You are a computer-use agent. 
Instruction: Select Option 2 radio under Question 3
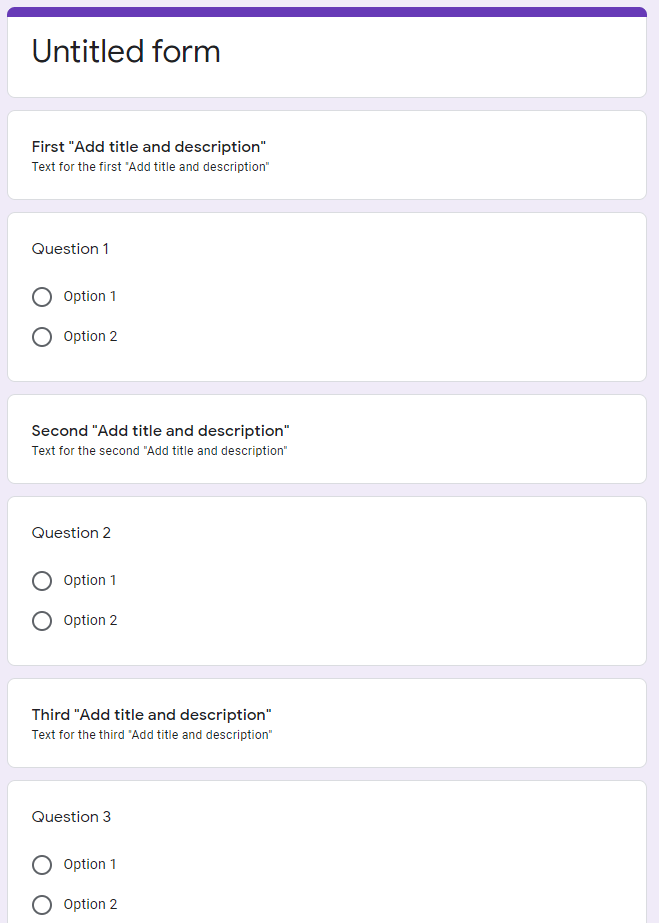click(x=42, y=905)
